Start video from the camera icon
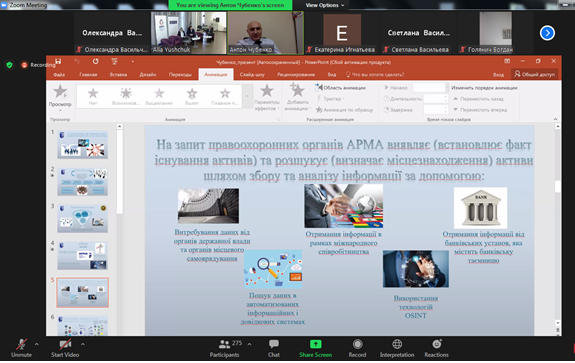 pyautogui.click(x=65, y=344)
